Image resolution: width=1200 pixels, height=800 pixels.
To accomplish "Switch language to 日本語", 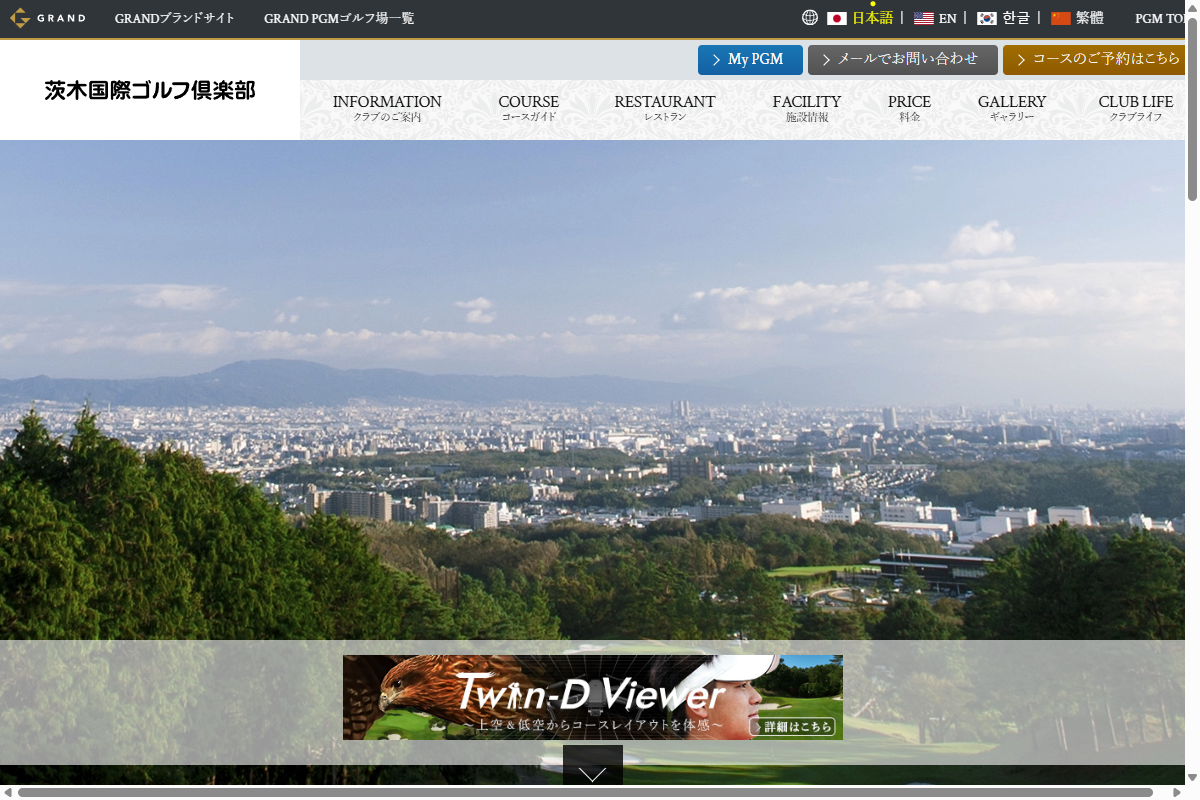I will coord(872,18).
